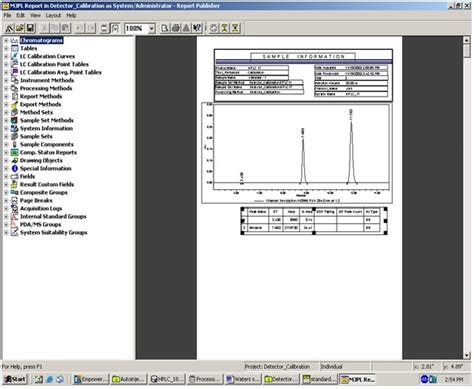Image resolution: width=474 pixels, height=389 pixels.
Task: Click the Save floppy disk icon
Action: pos(31,28)
